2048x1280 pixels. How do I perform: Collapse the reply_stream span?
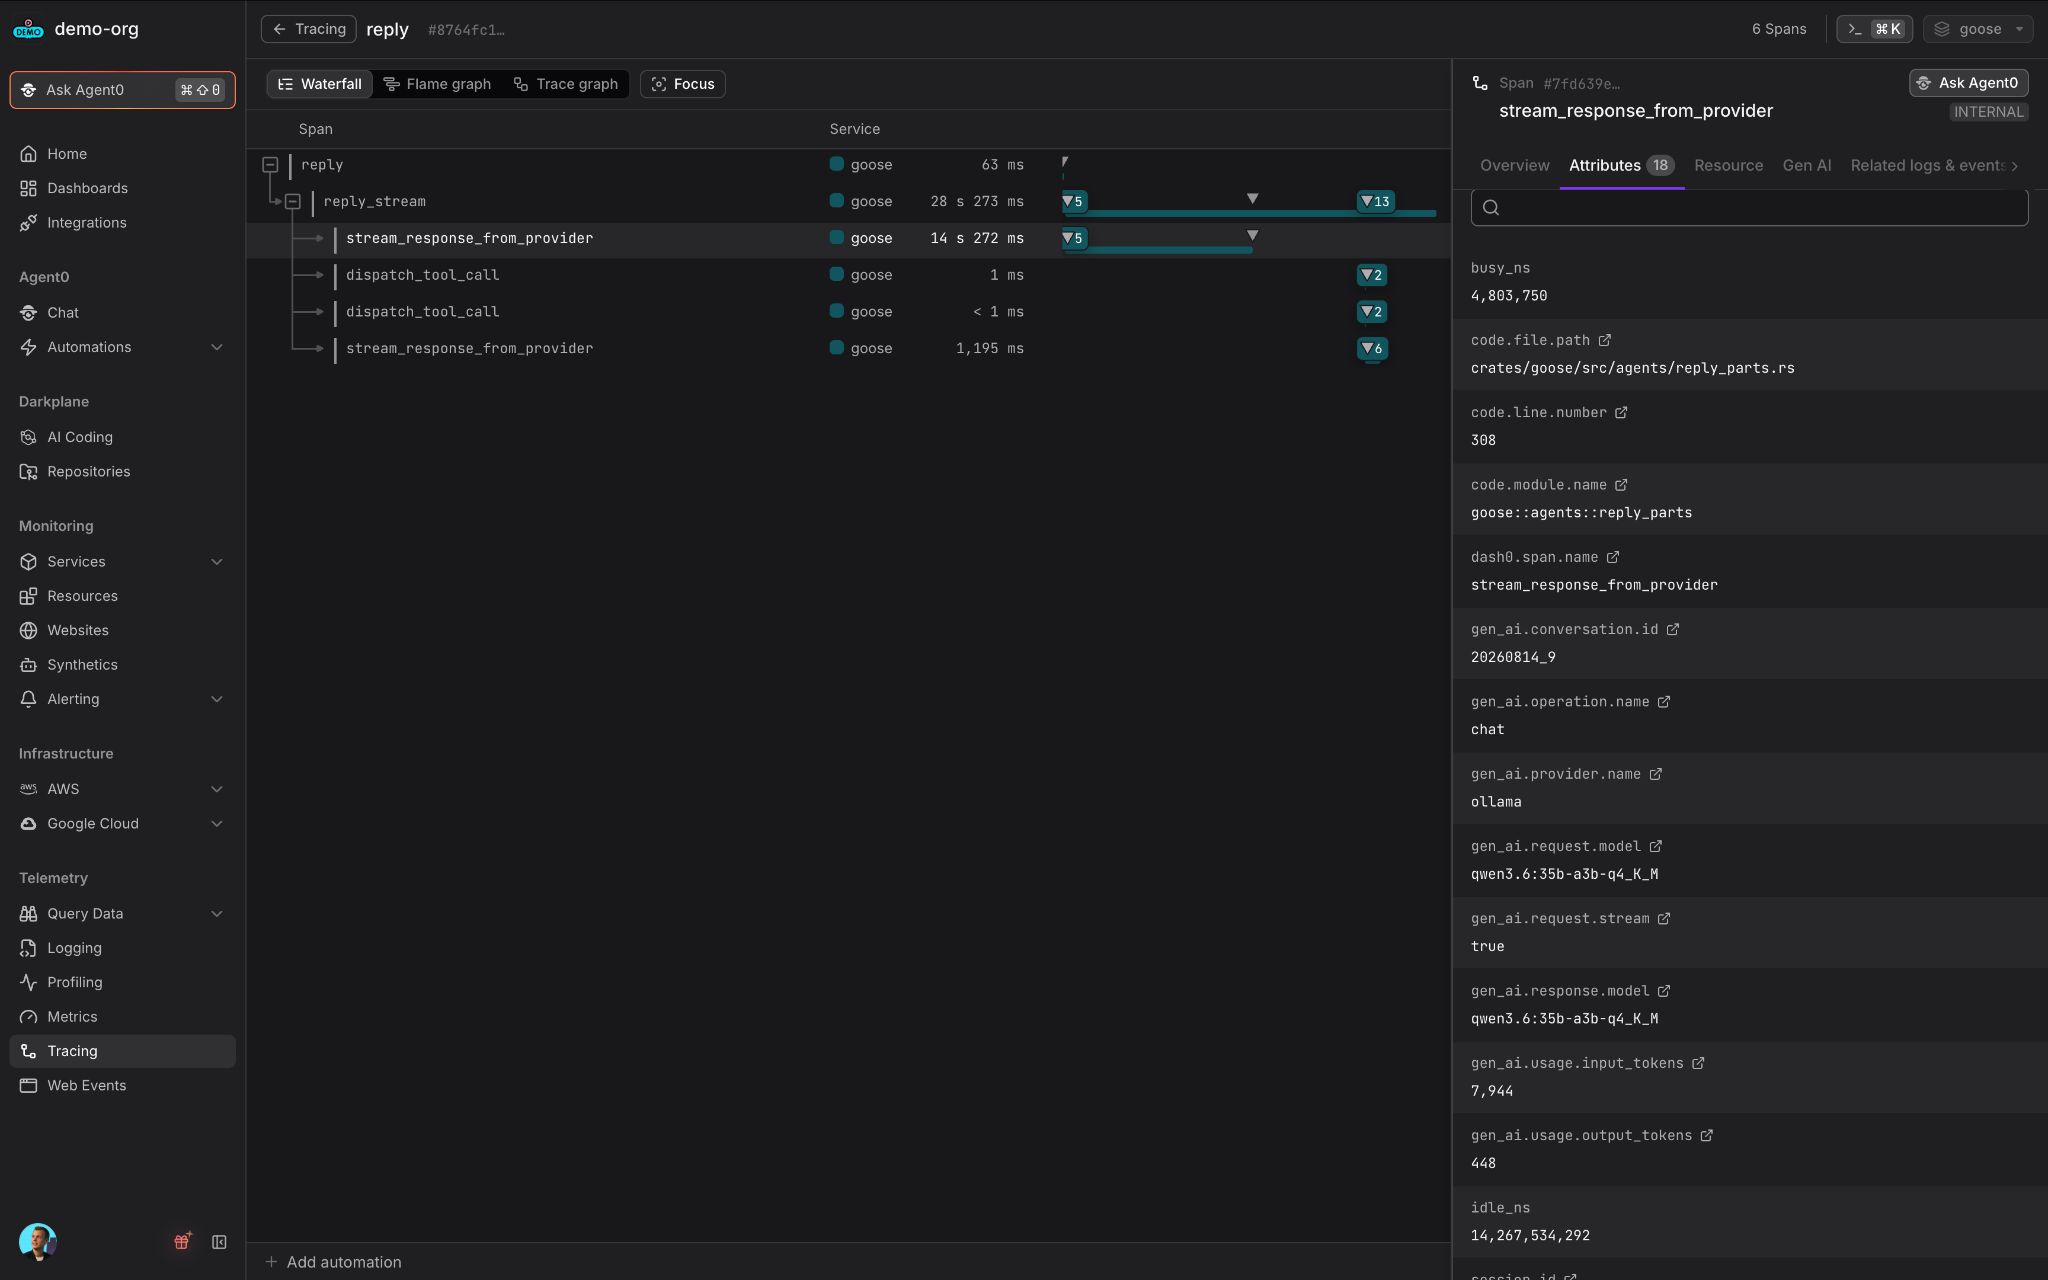coord(293,201)
